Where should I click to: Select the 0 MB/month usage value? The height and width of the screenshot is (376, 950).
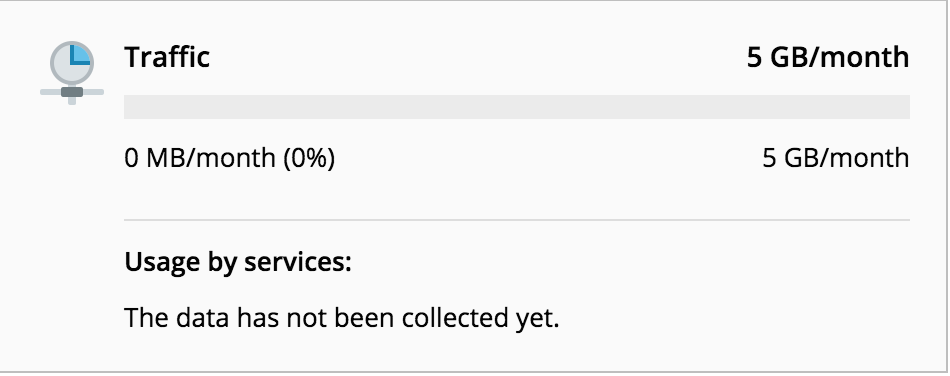[199, 158]
